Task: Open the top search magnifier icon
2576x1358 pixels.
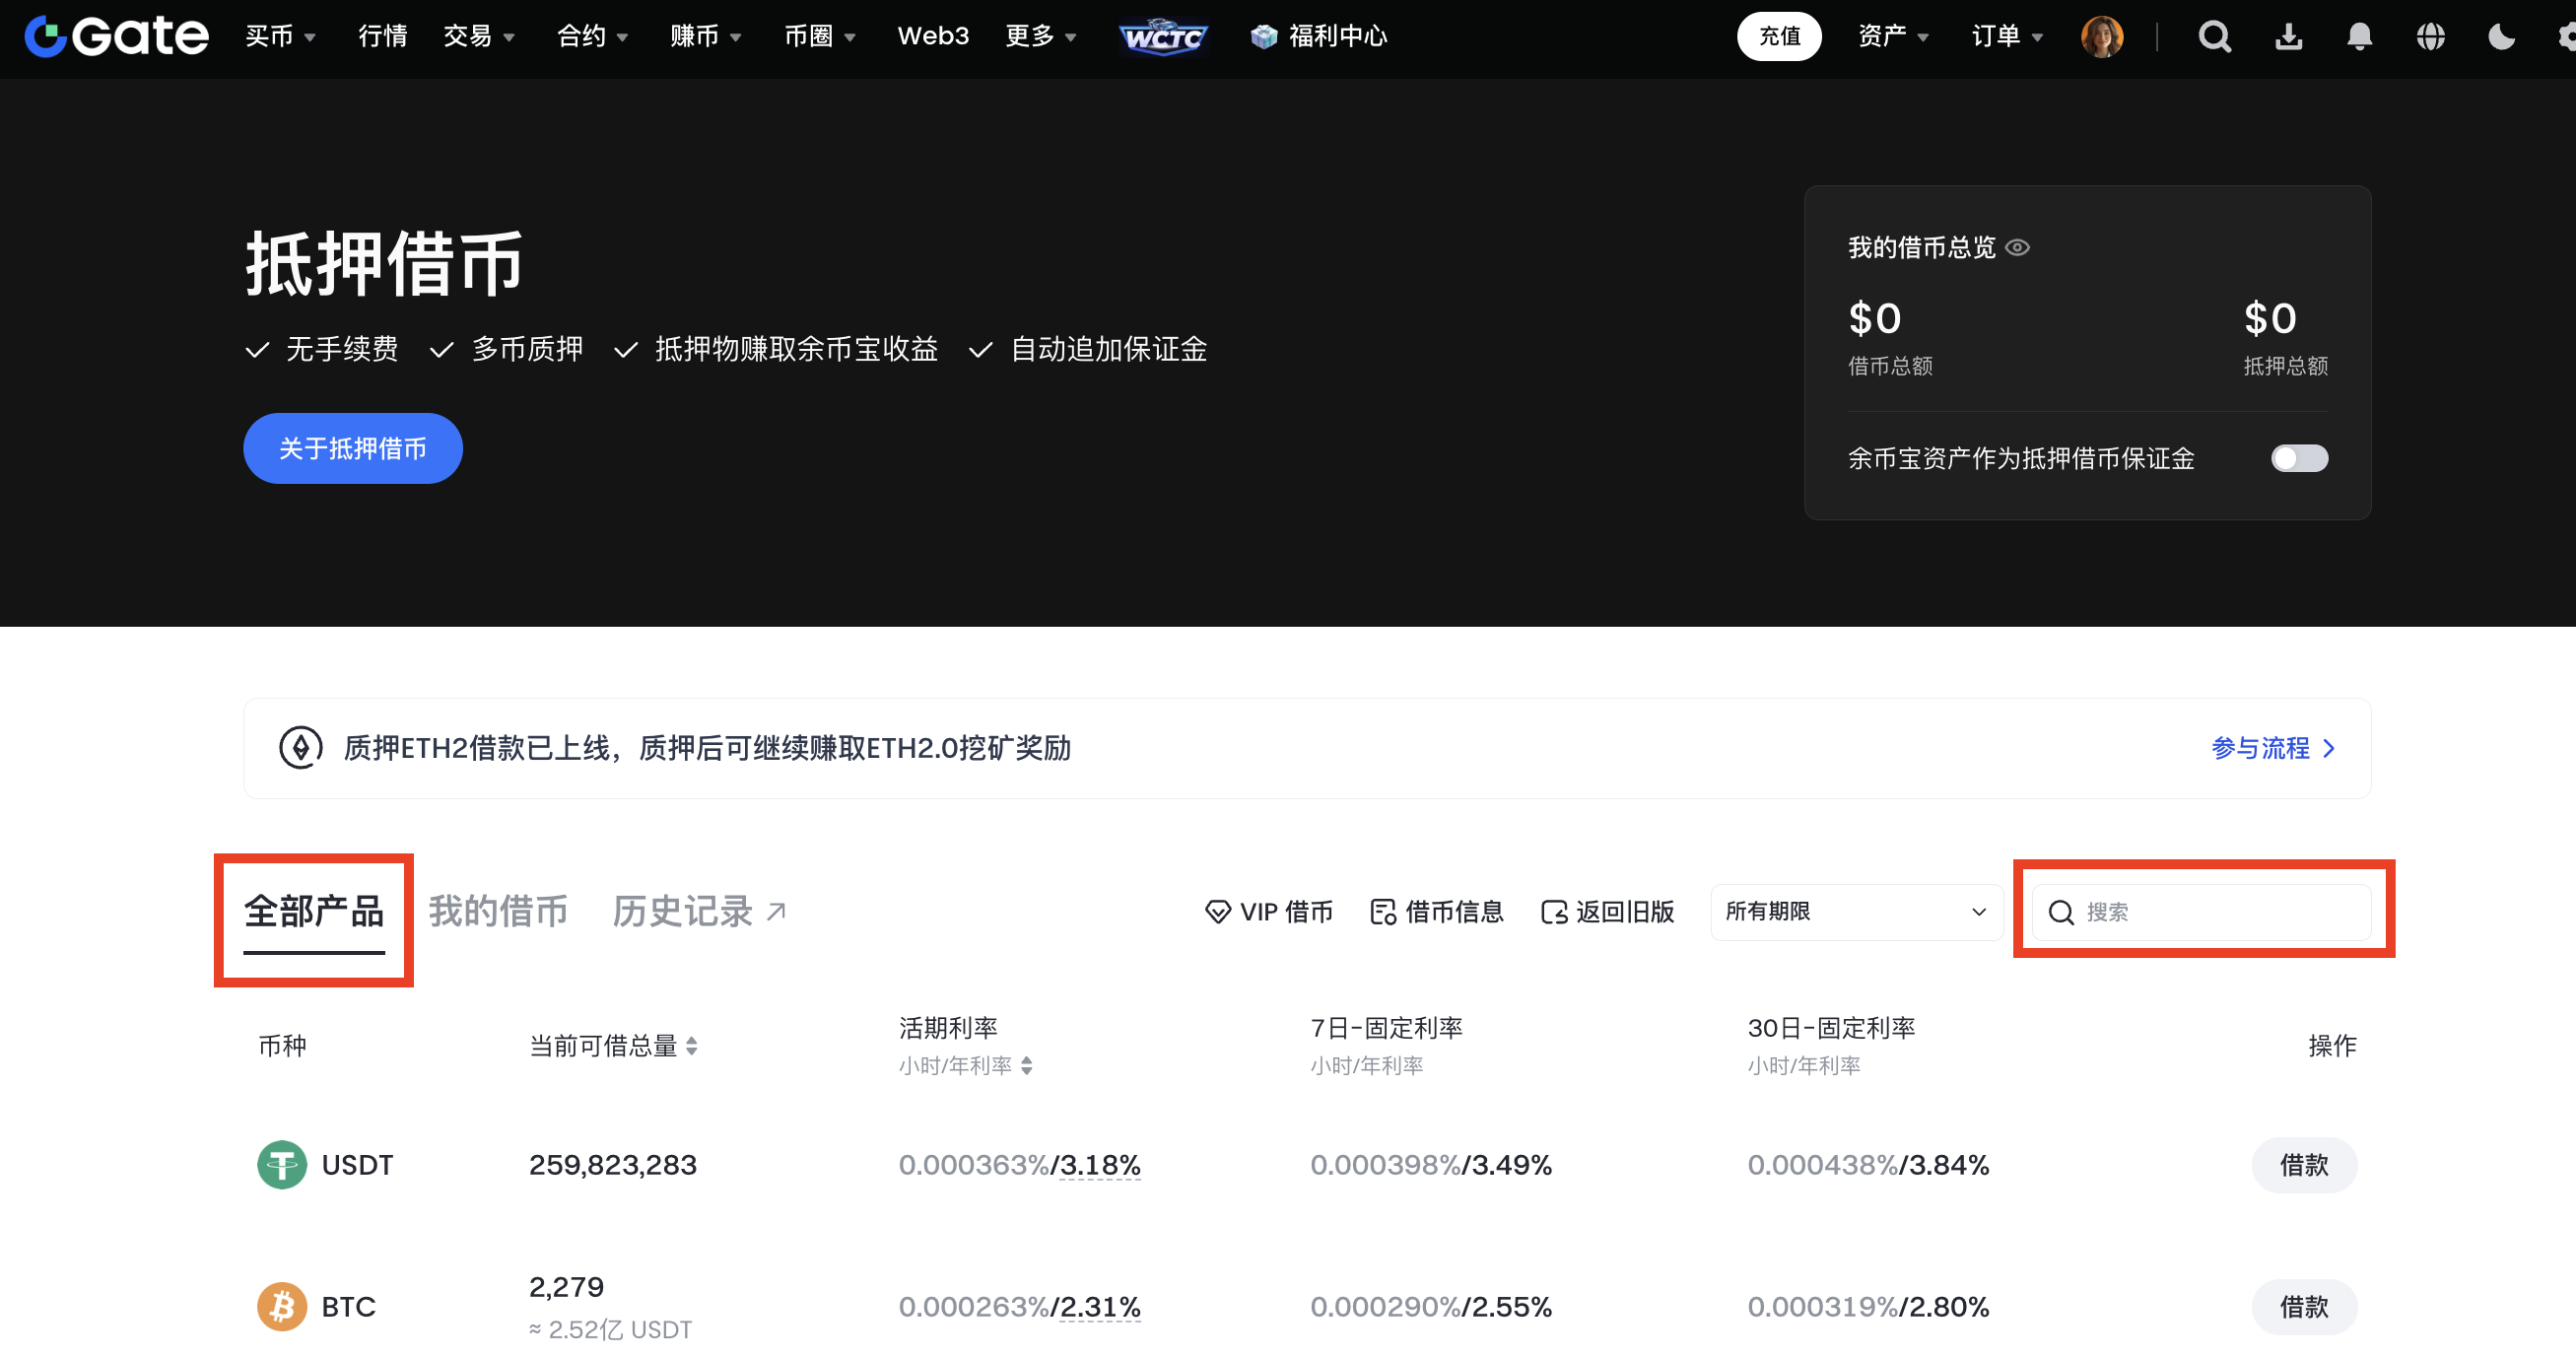Action: [2214, 36]
